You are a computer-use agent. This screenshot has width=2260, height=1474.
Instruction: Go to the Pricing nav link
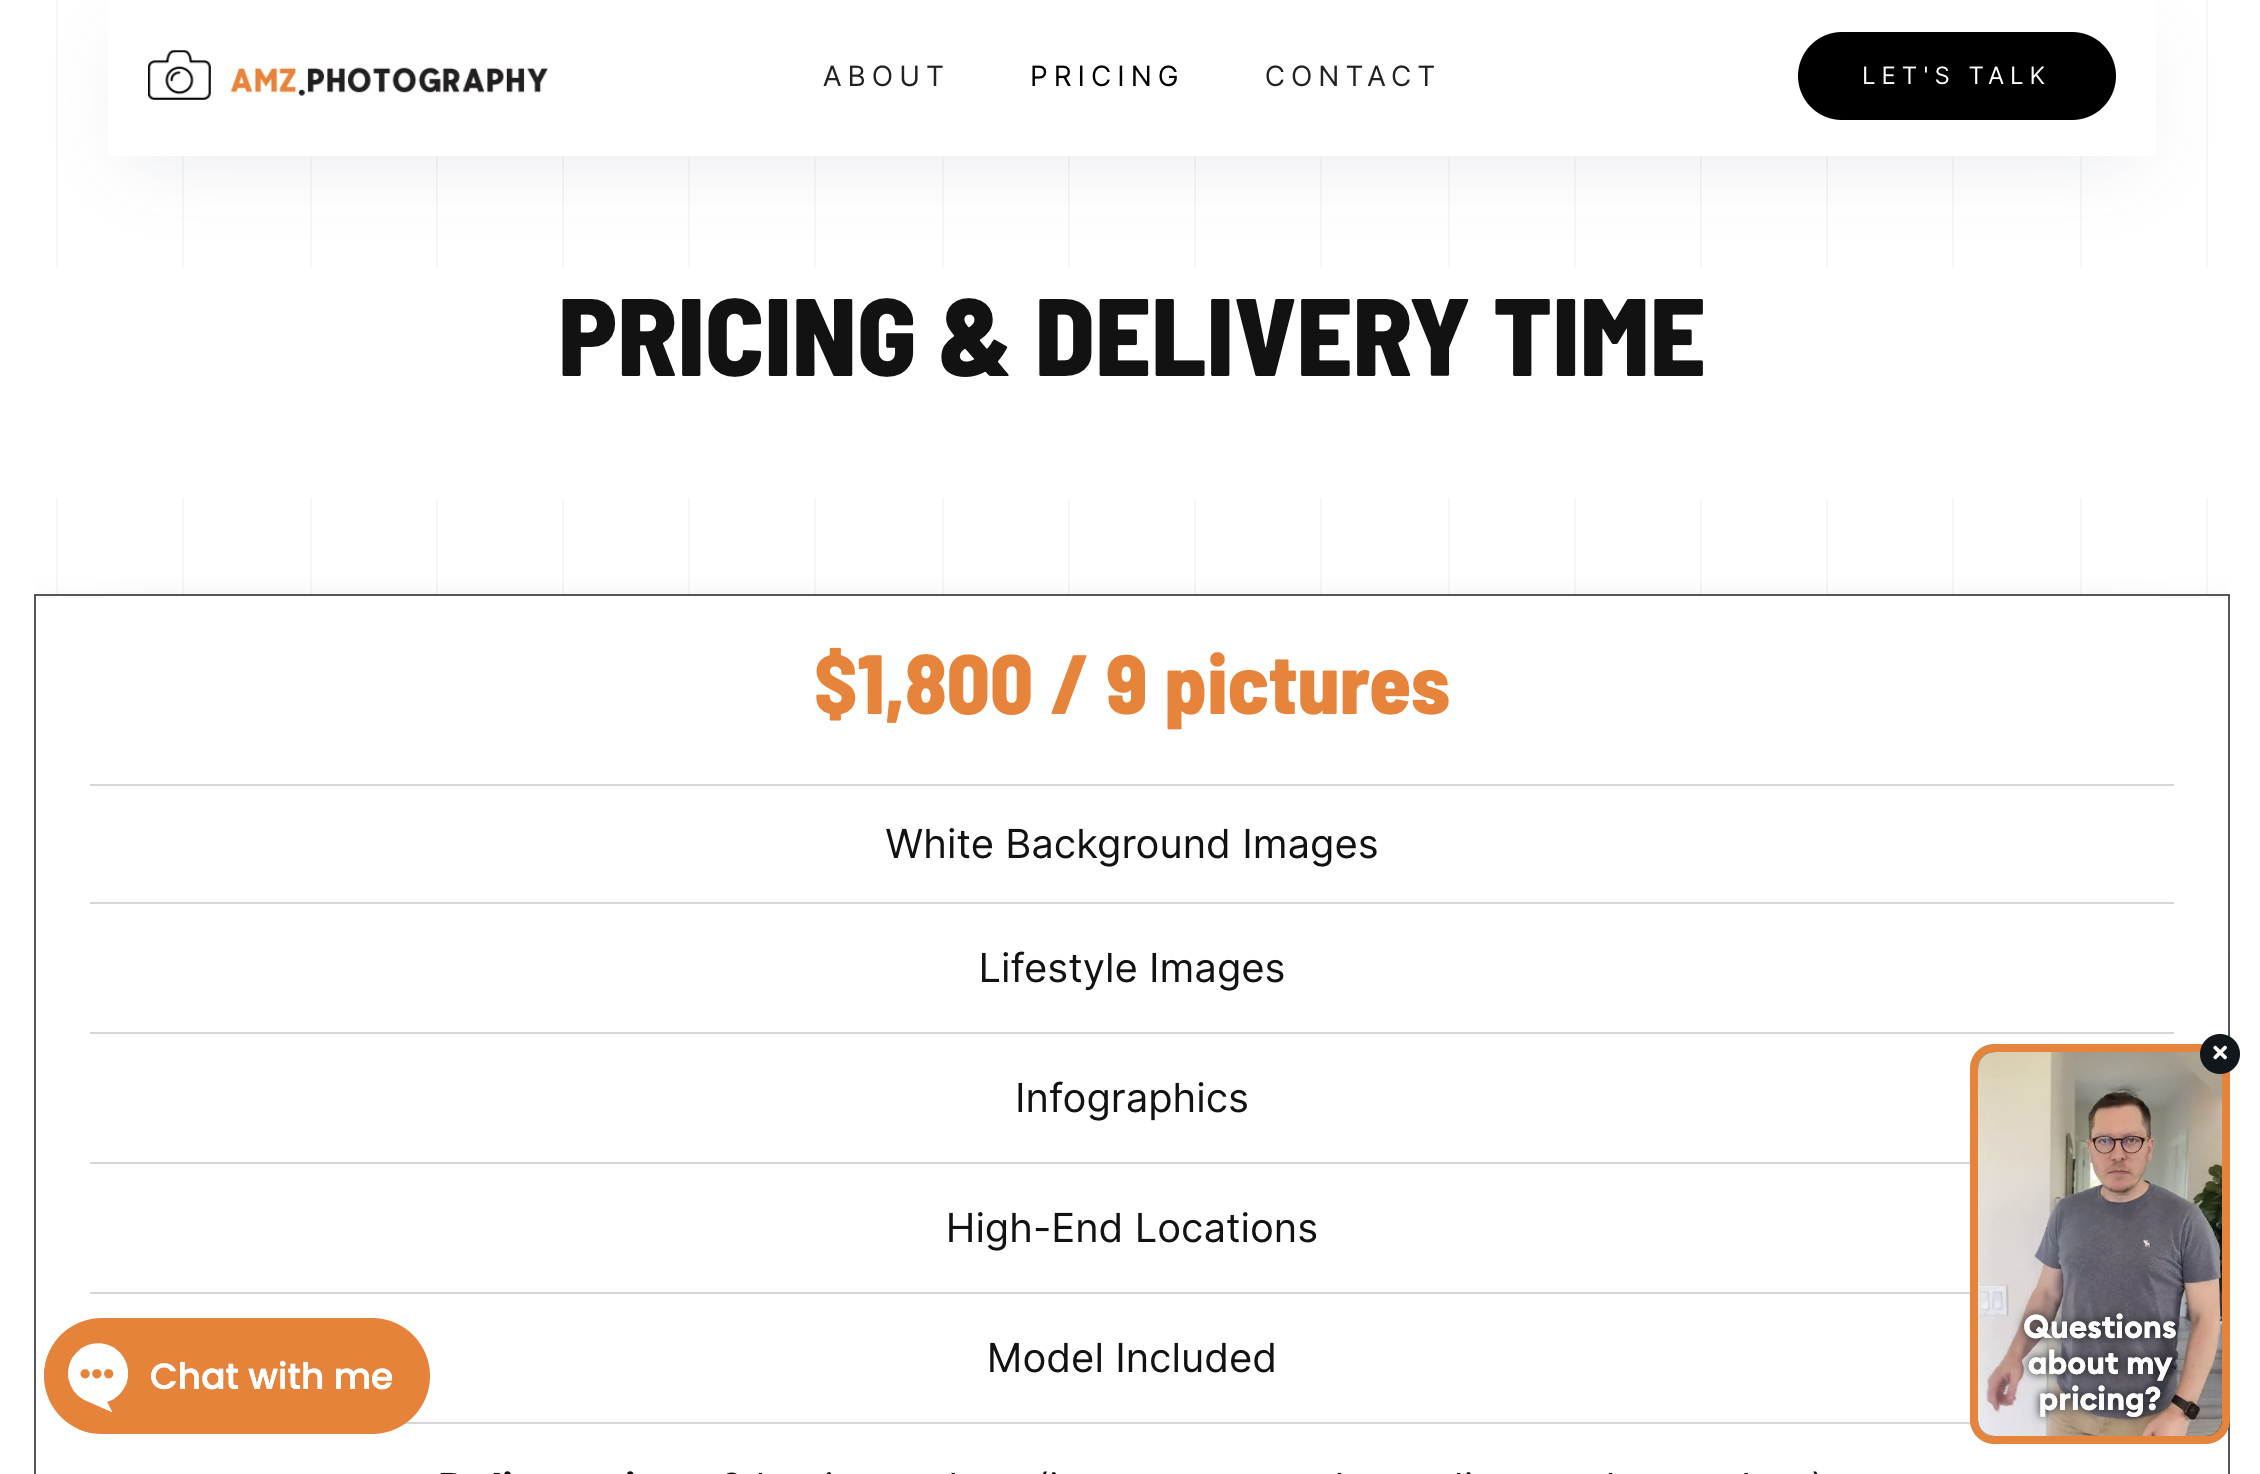[x=1106, y=76]
